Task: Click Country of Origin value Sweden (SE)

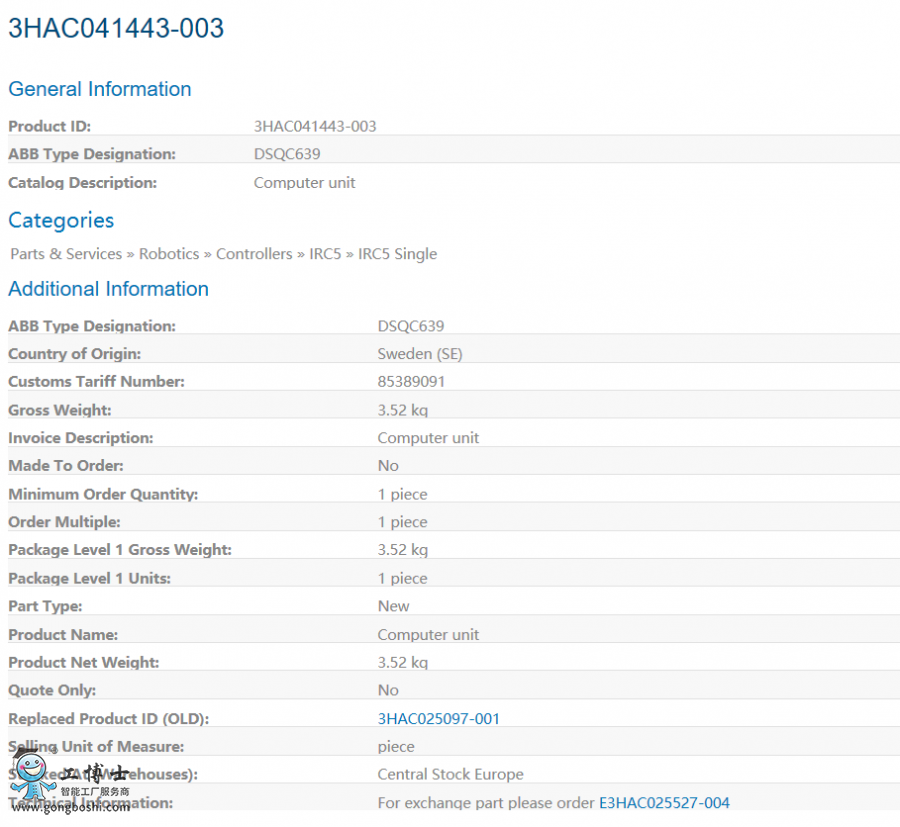Action: [420, 354]
